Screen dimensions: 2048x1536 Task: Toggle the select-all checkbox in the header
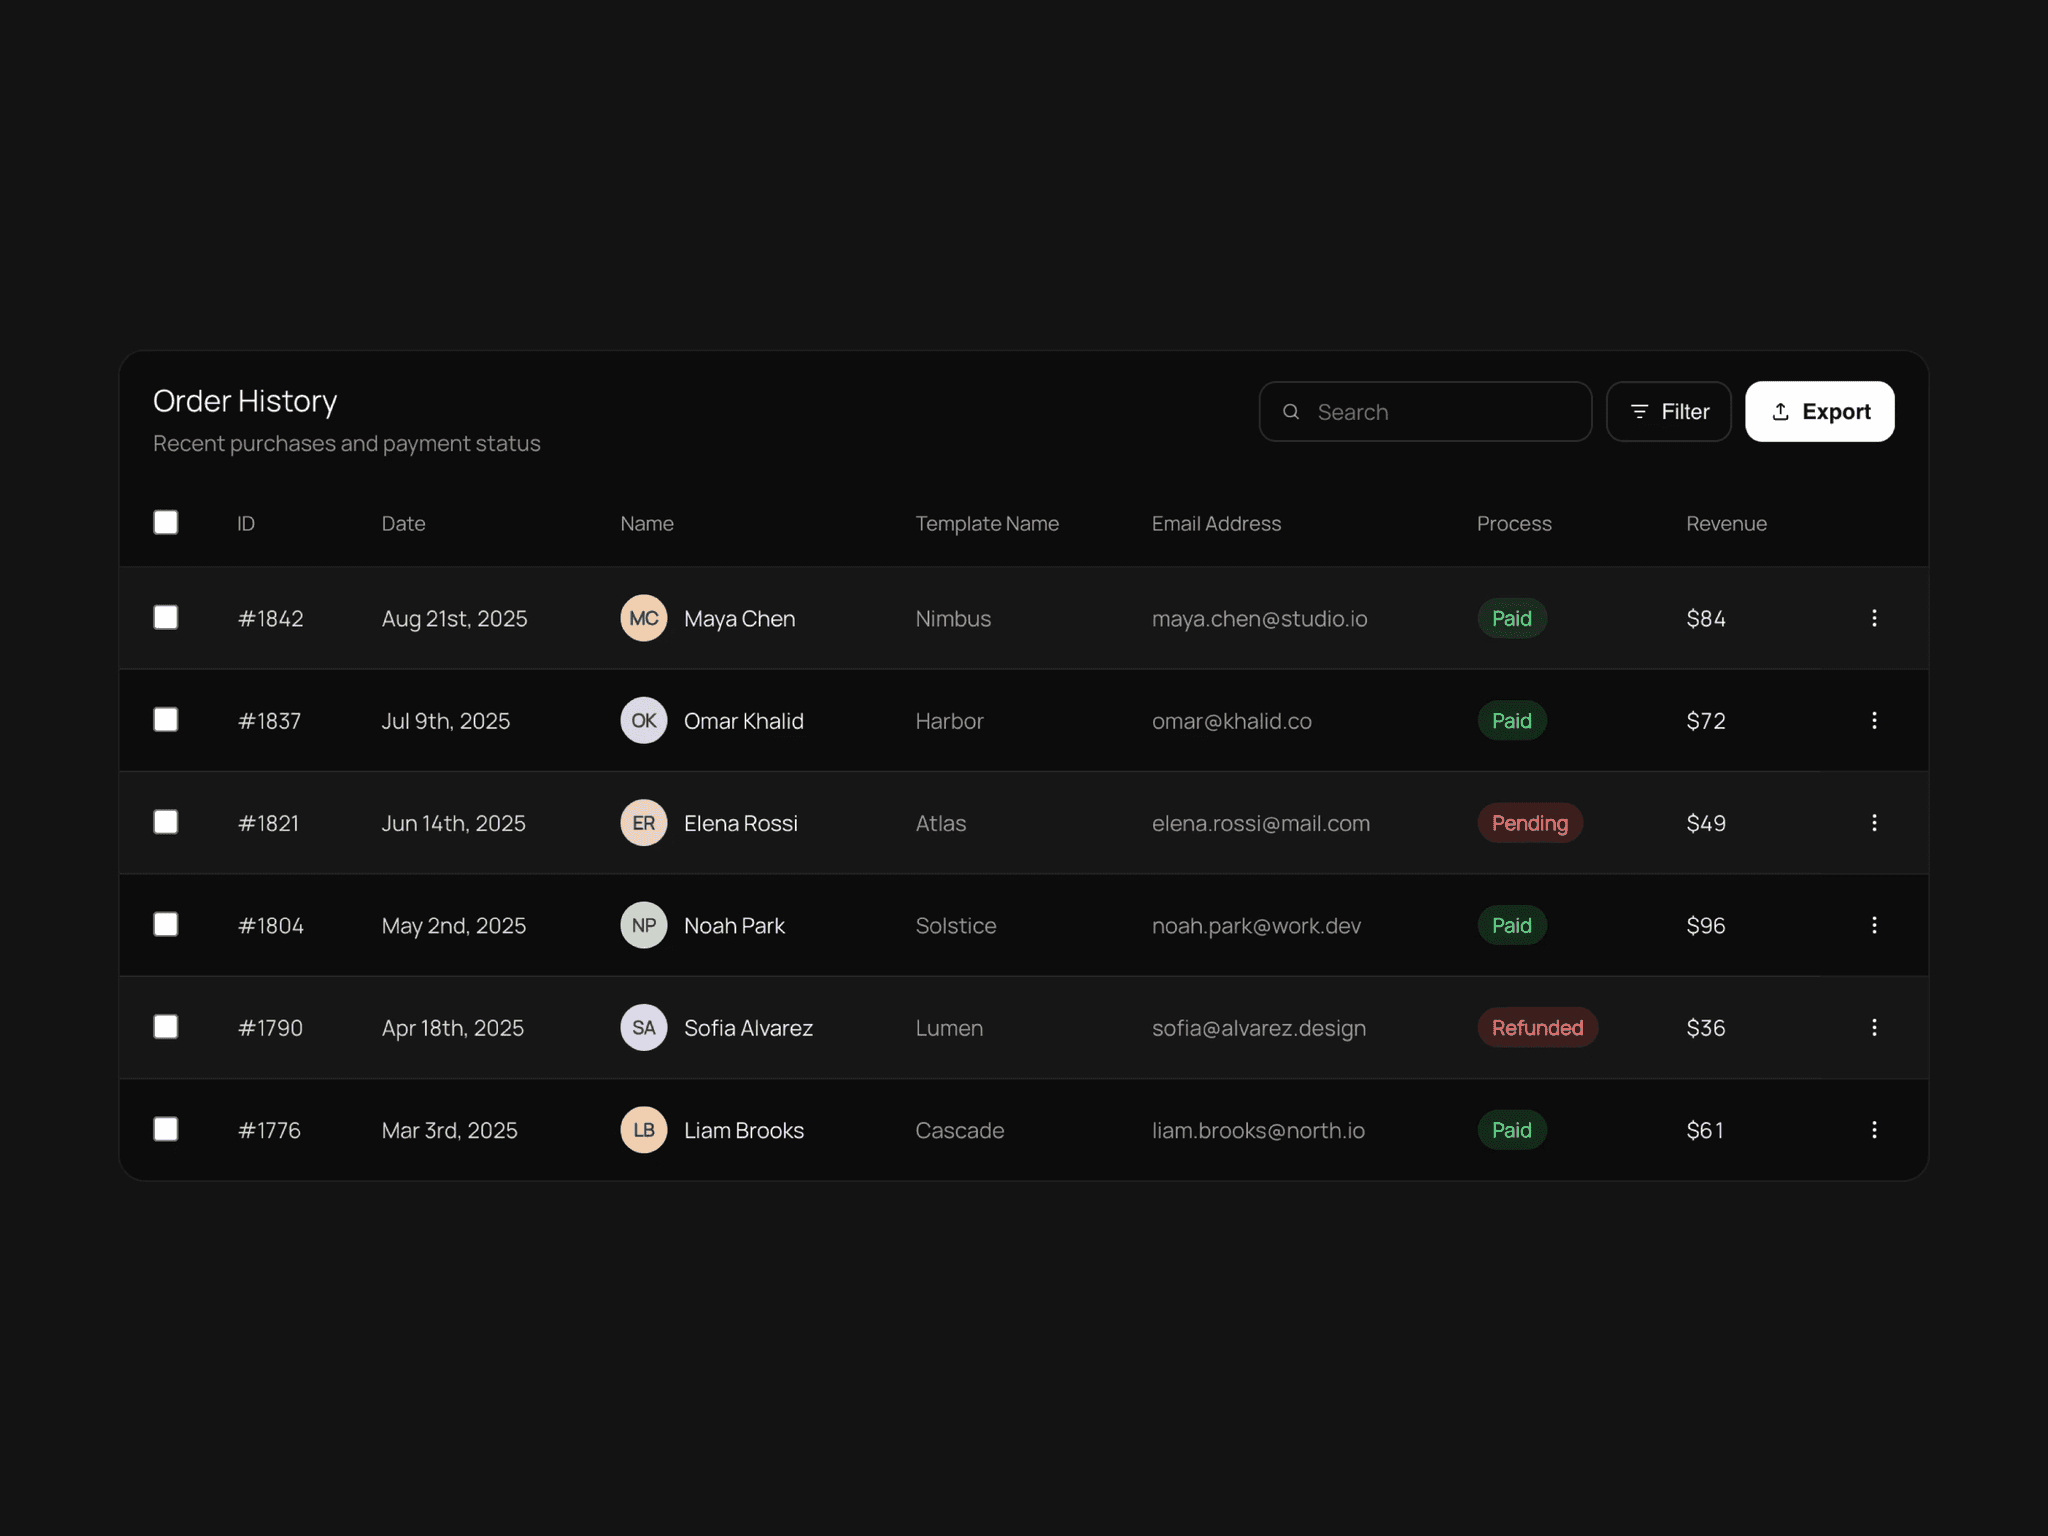click(166, 523)
